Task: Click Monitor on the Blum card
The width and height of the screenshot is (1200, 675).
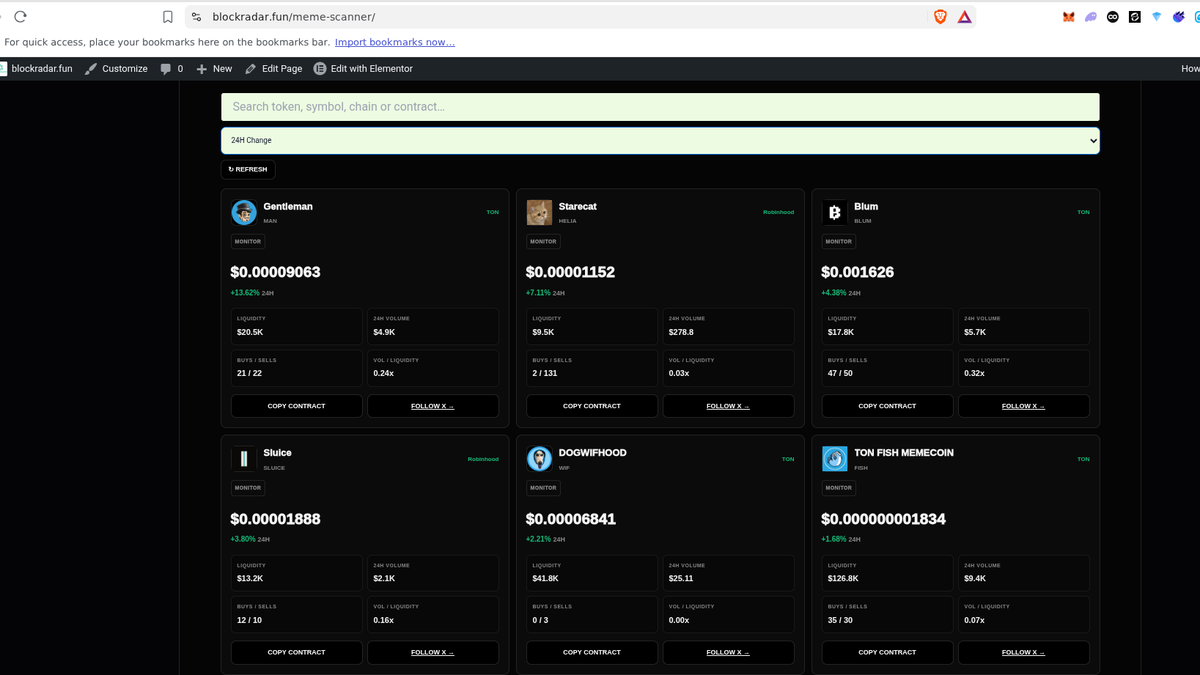Action: (839, 241)
